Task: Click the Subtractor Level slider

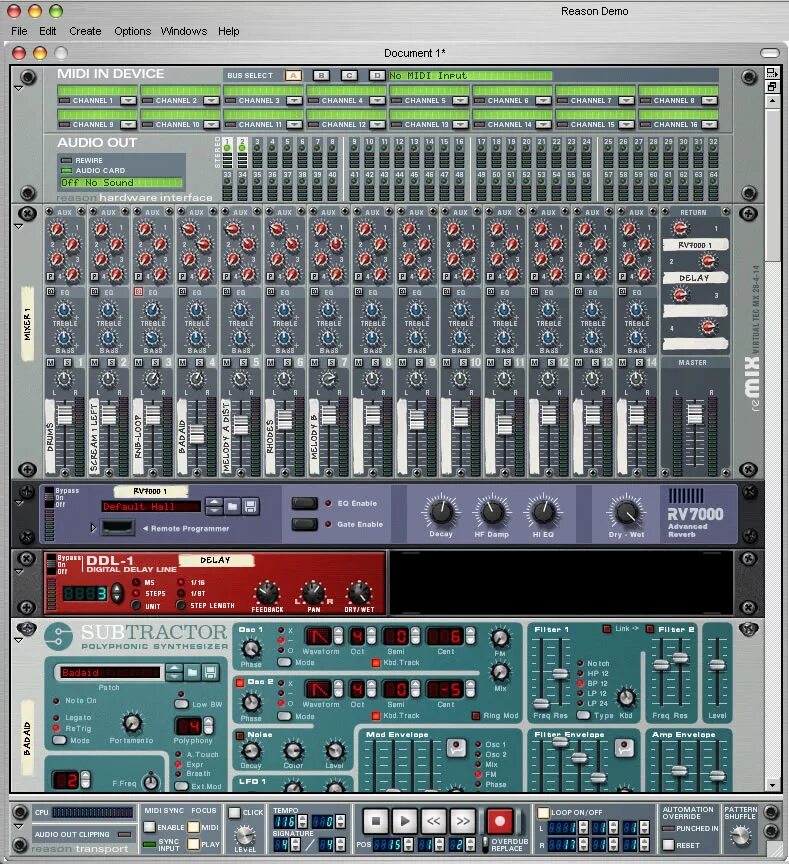Action: [717, 666]
